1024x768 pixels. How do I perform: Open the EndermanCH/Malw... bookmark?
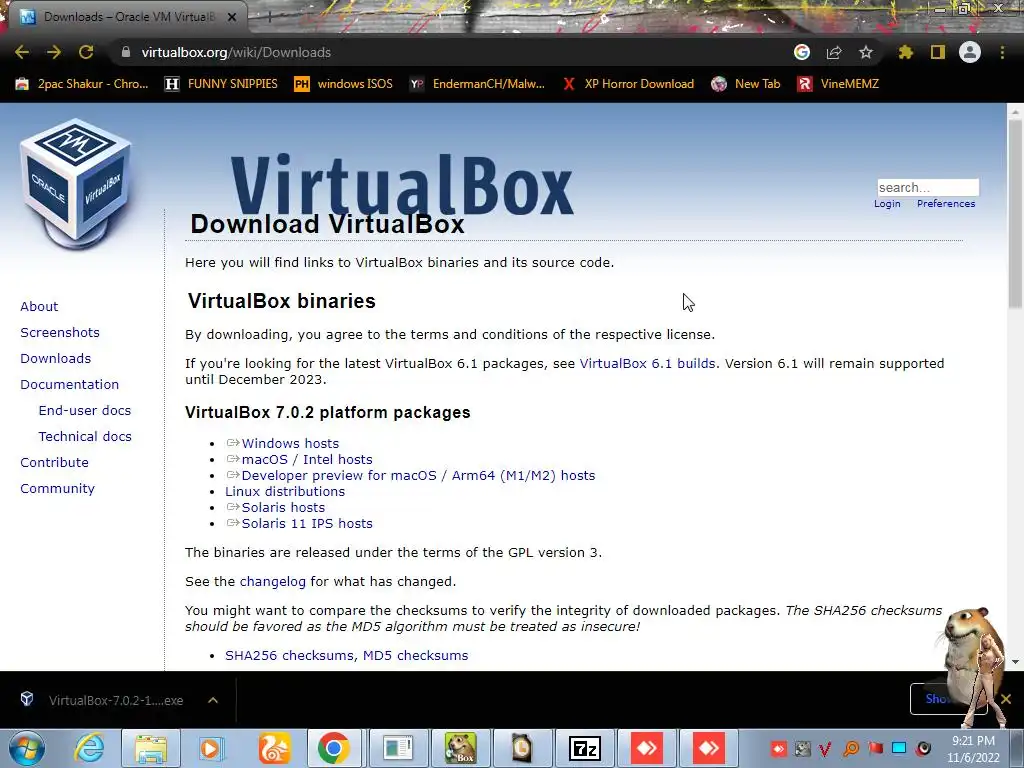pyautogui.click(x=477, y=84)
